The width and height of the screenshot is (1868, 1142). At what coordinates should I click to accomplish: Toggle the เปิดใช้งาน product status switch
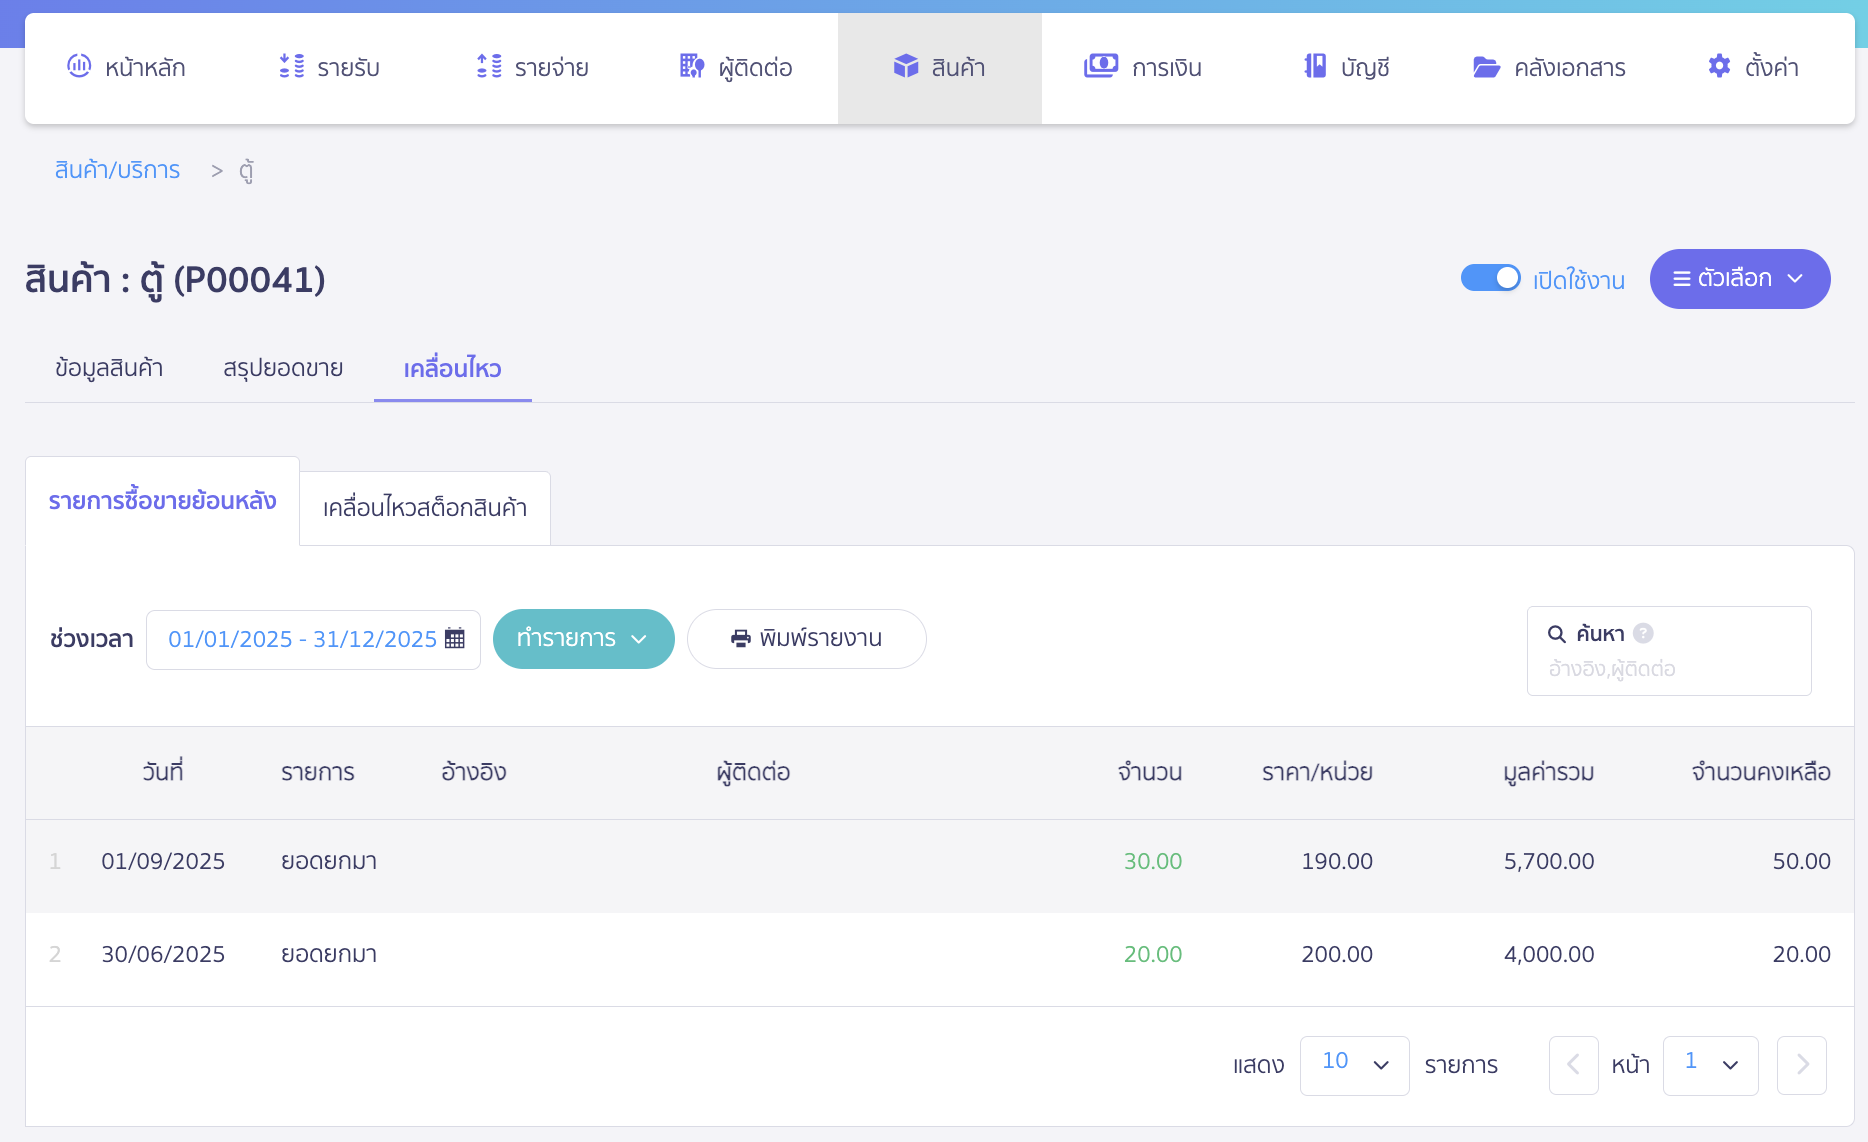click(1491, 278)
